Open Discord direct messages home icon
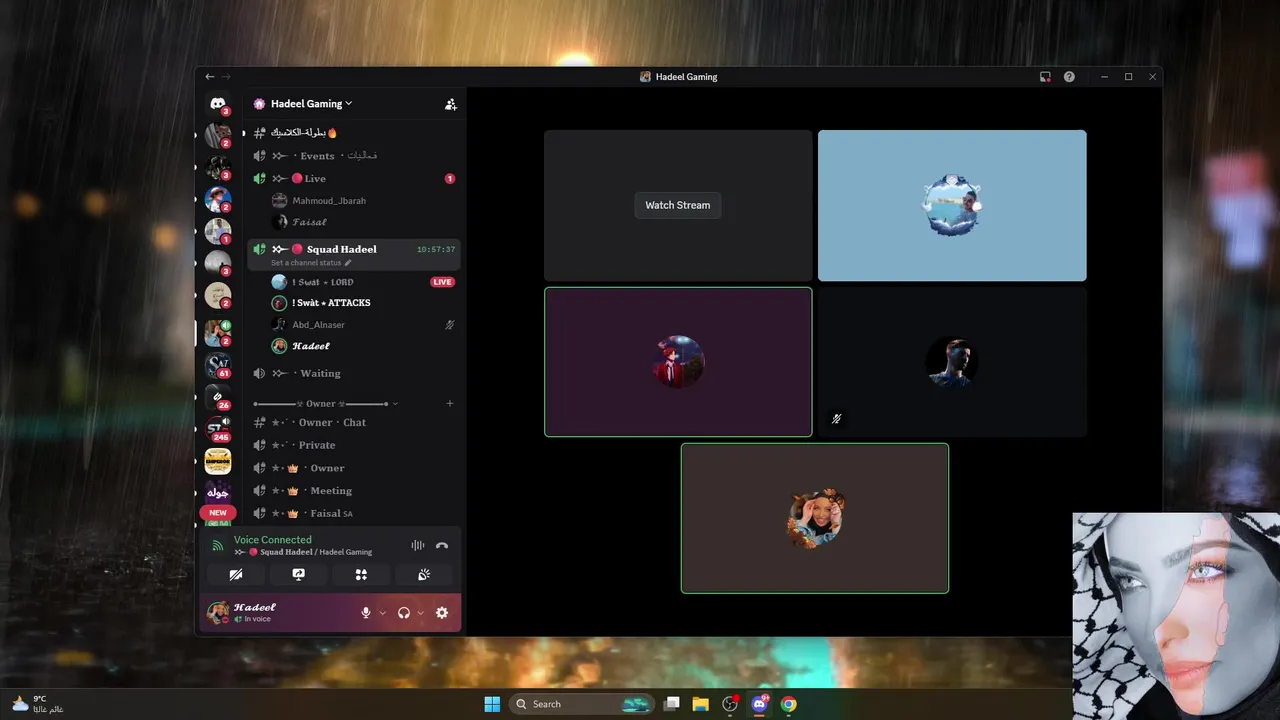The image size is (1280, 720). pyautogui.click(x=218, y=103)
